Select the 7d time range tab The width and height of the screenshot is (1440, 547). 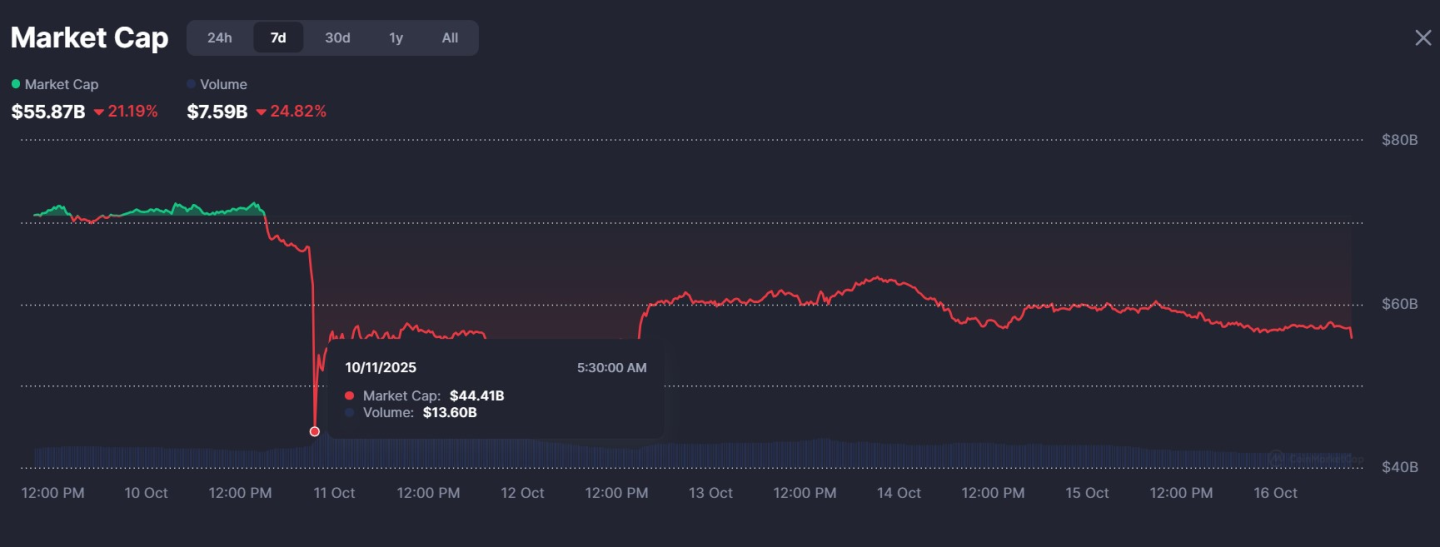point(278,38)
